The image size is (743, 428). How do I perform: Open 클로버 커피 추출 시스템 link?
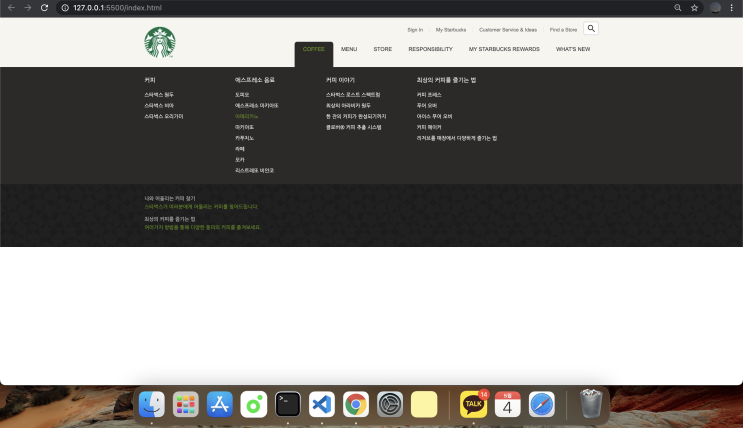pos(353,127)
